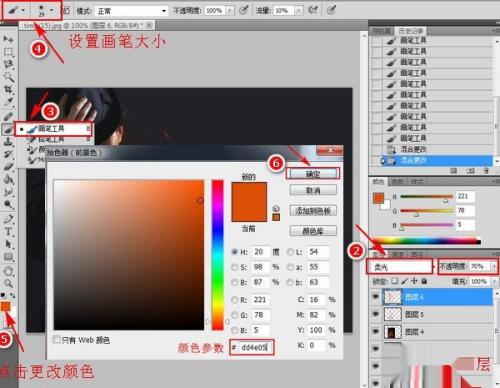The height and width of the screenshot is (388, 500).
Task: Select the Zoom tool in toolbar
Action: [8, 283]
